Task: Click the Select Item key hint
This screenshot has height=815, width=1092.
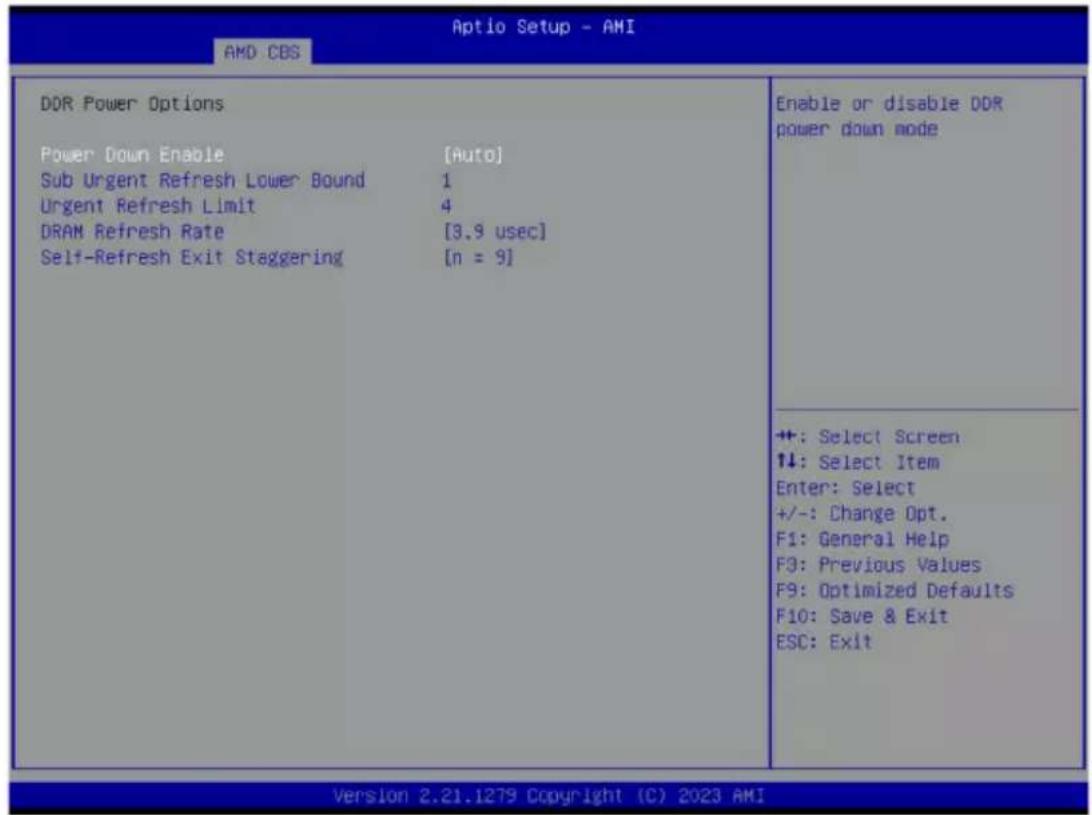Action: pos(857,463)
